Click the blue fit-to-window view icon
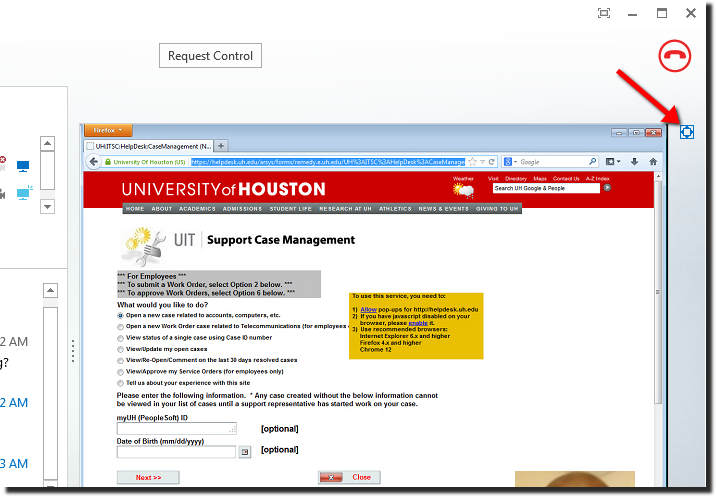 click(687, 131)
